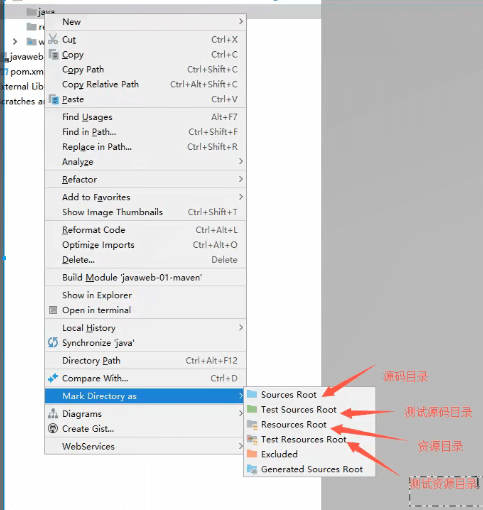Click the java folder icon in project tree
Viewport: 483px width, 510px height.
(x=32, y=12)
